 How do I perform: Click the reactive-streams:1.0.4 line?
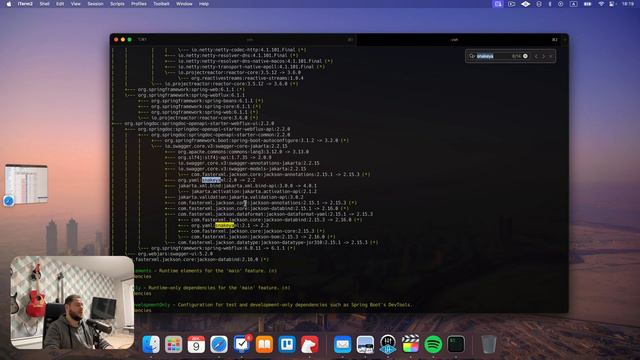point(247,78)
